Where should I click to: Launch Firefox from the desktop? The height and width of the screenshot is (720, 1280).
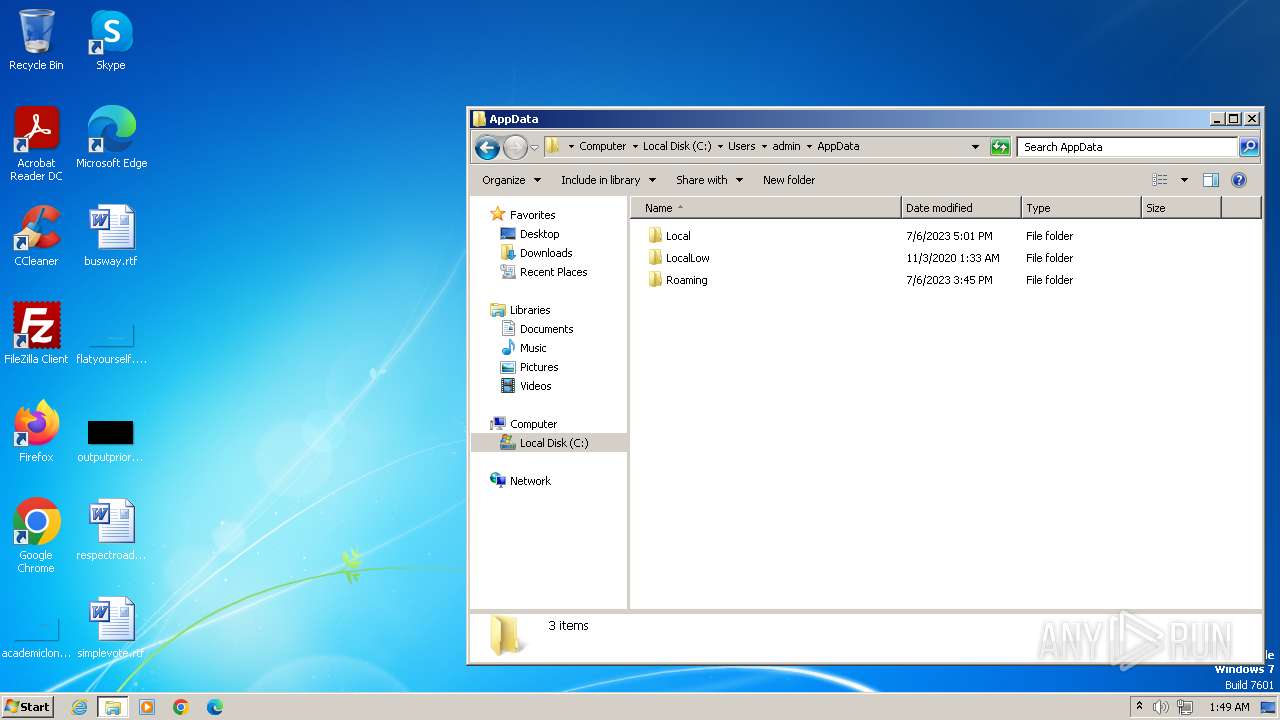point(36,432)
